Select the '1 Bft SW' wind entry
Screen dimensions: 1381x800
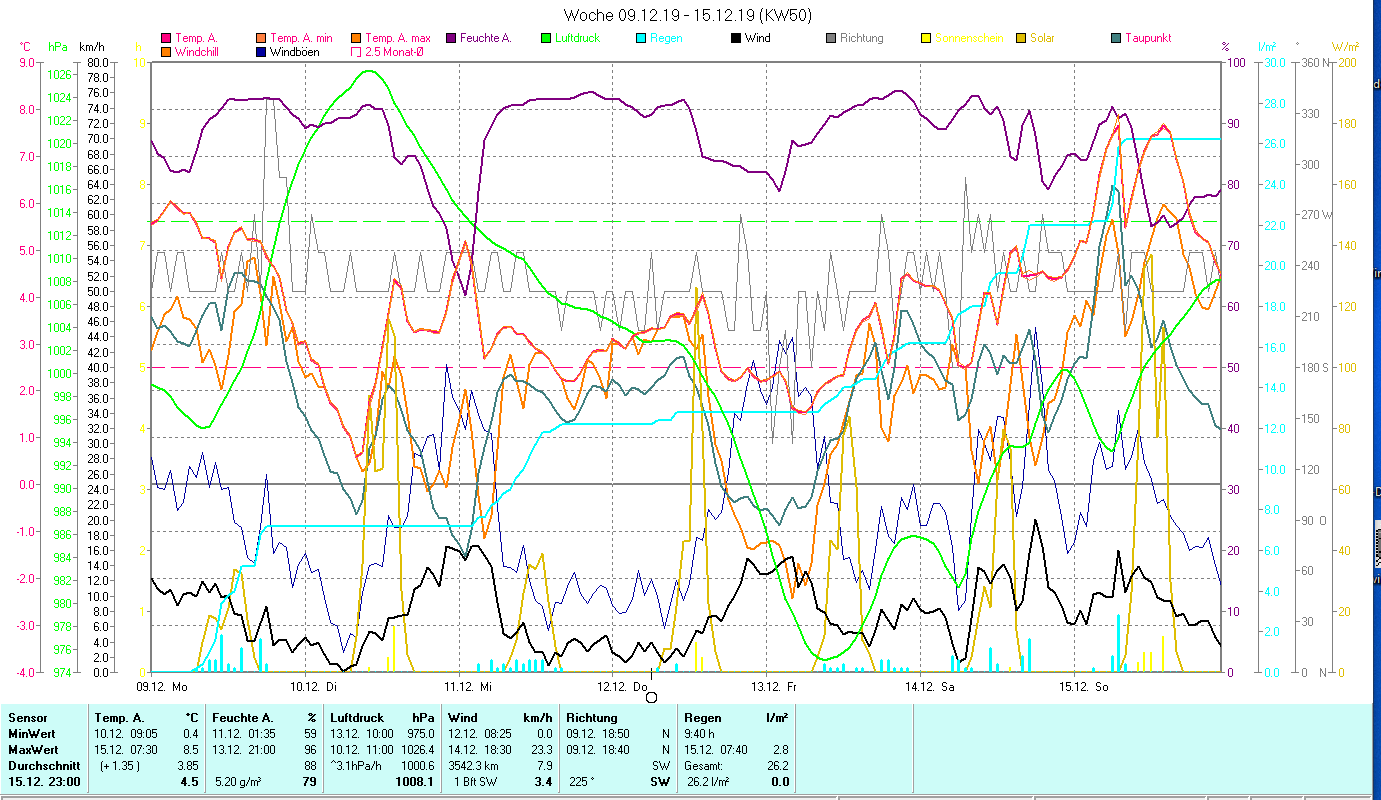click(x=478, y=782)
